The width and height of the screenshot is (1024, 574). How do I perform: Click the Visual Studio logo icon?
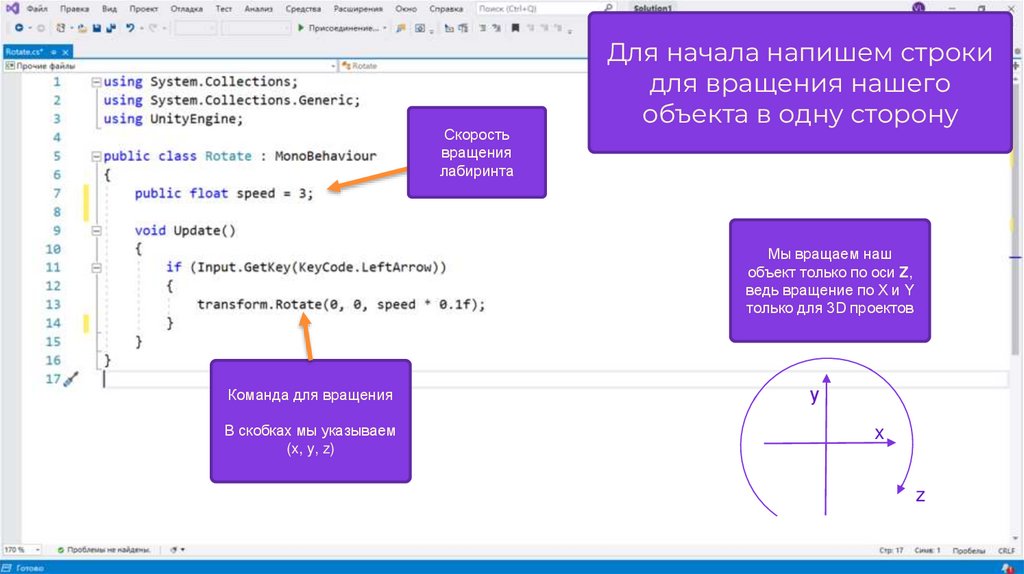coord(12,8)
